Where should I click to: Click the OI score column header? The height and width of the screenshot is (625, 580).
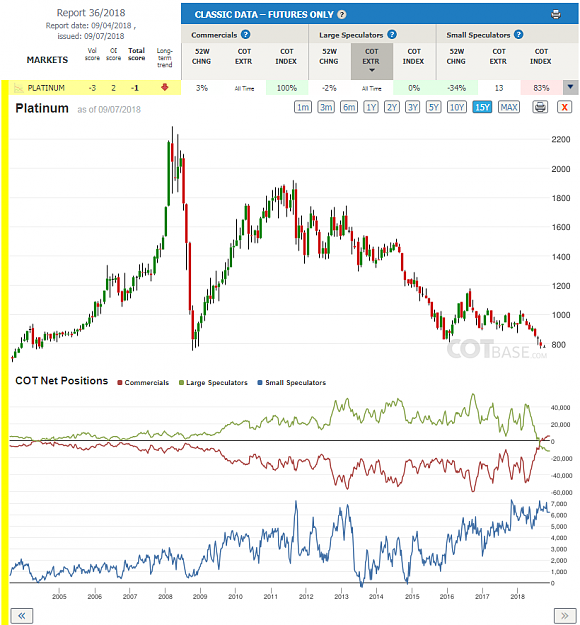click(114, 54)
